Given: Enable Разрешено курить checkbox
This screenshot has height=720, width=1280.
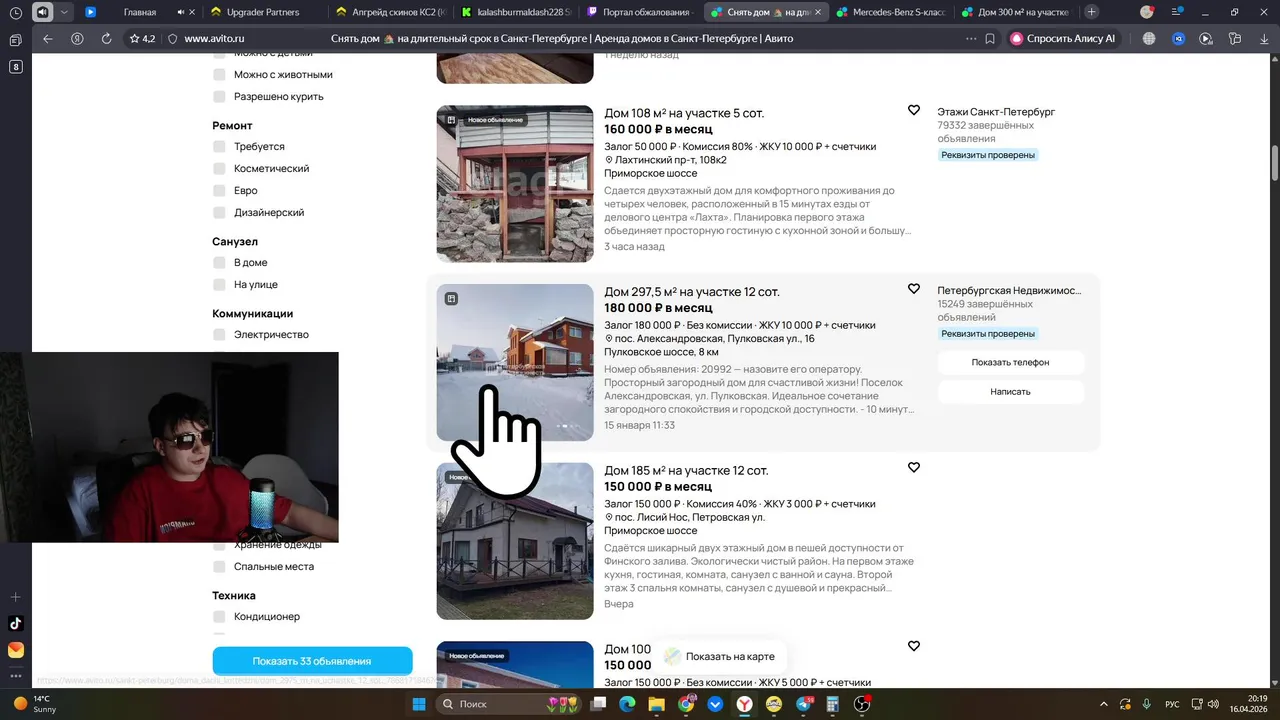Looking at the screenshot, I should point(219,97).
